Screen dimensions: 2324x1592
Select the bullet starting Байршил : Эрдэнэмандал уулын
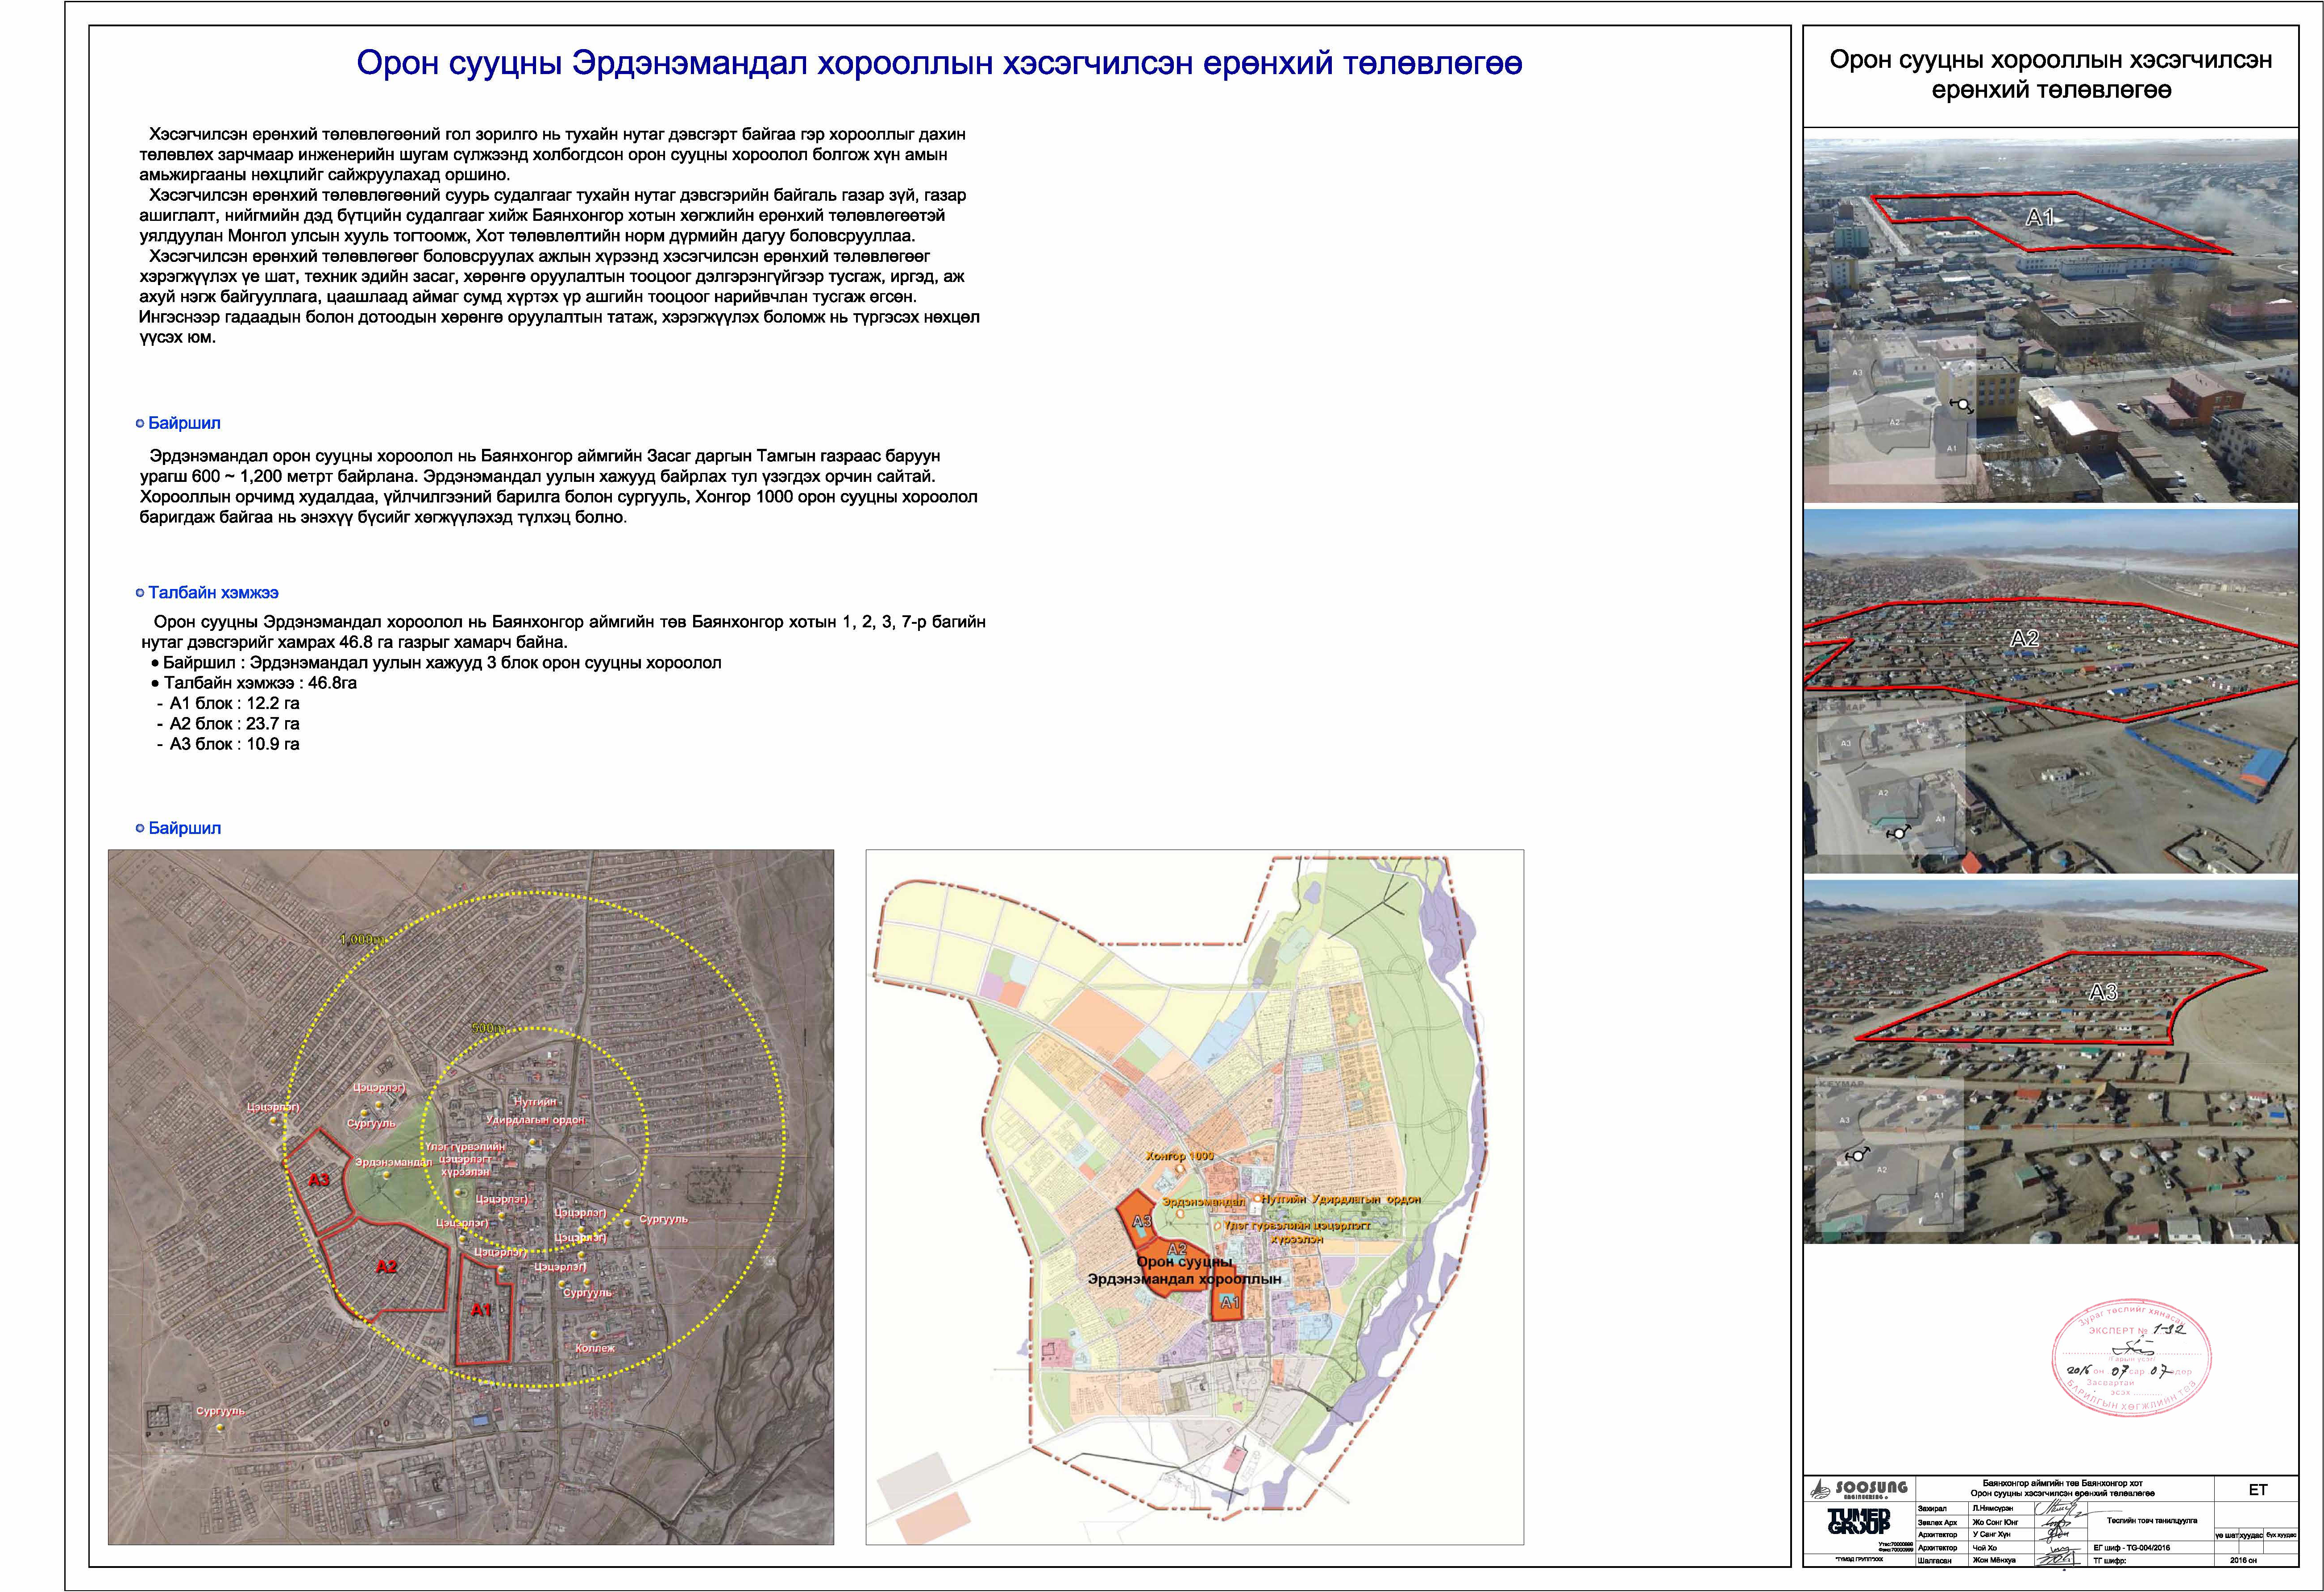435,663
